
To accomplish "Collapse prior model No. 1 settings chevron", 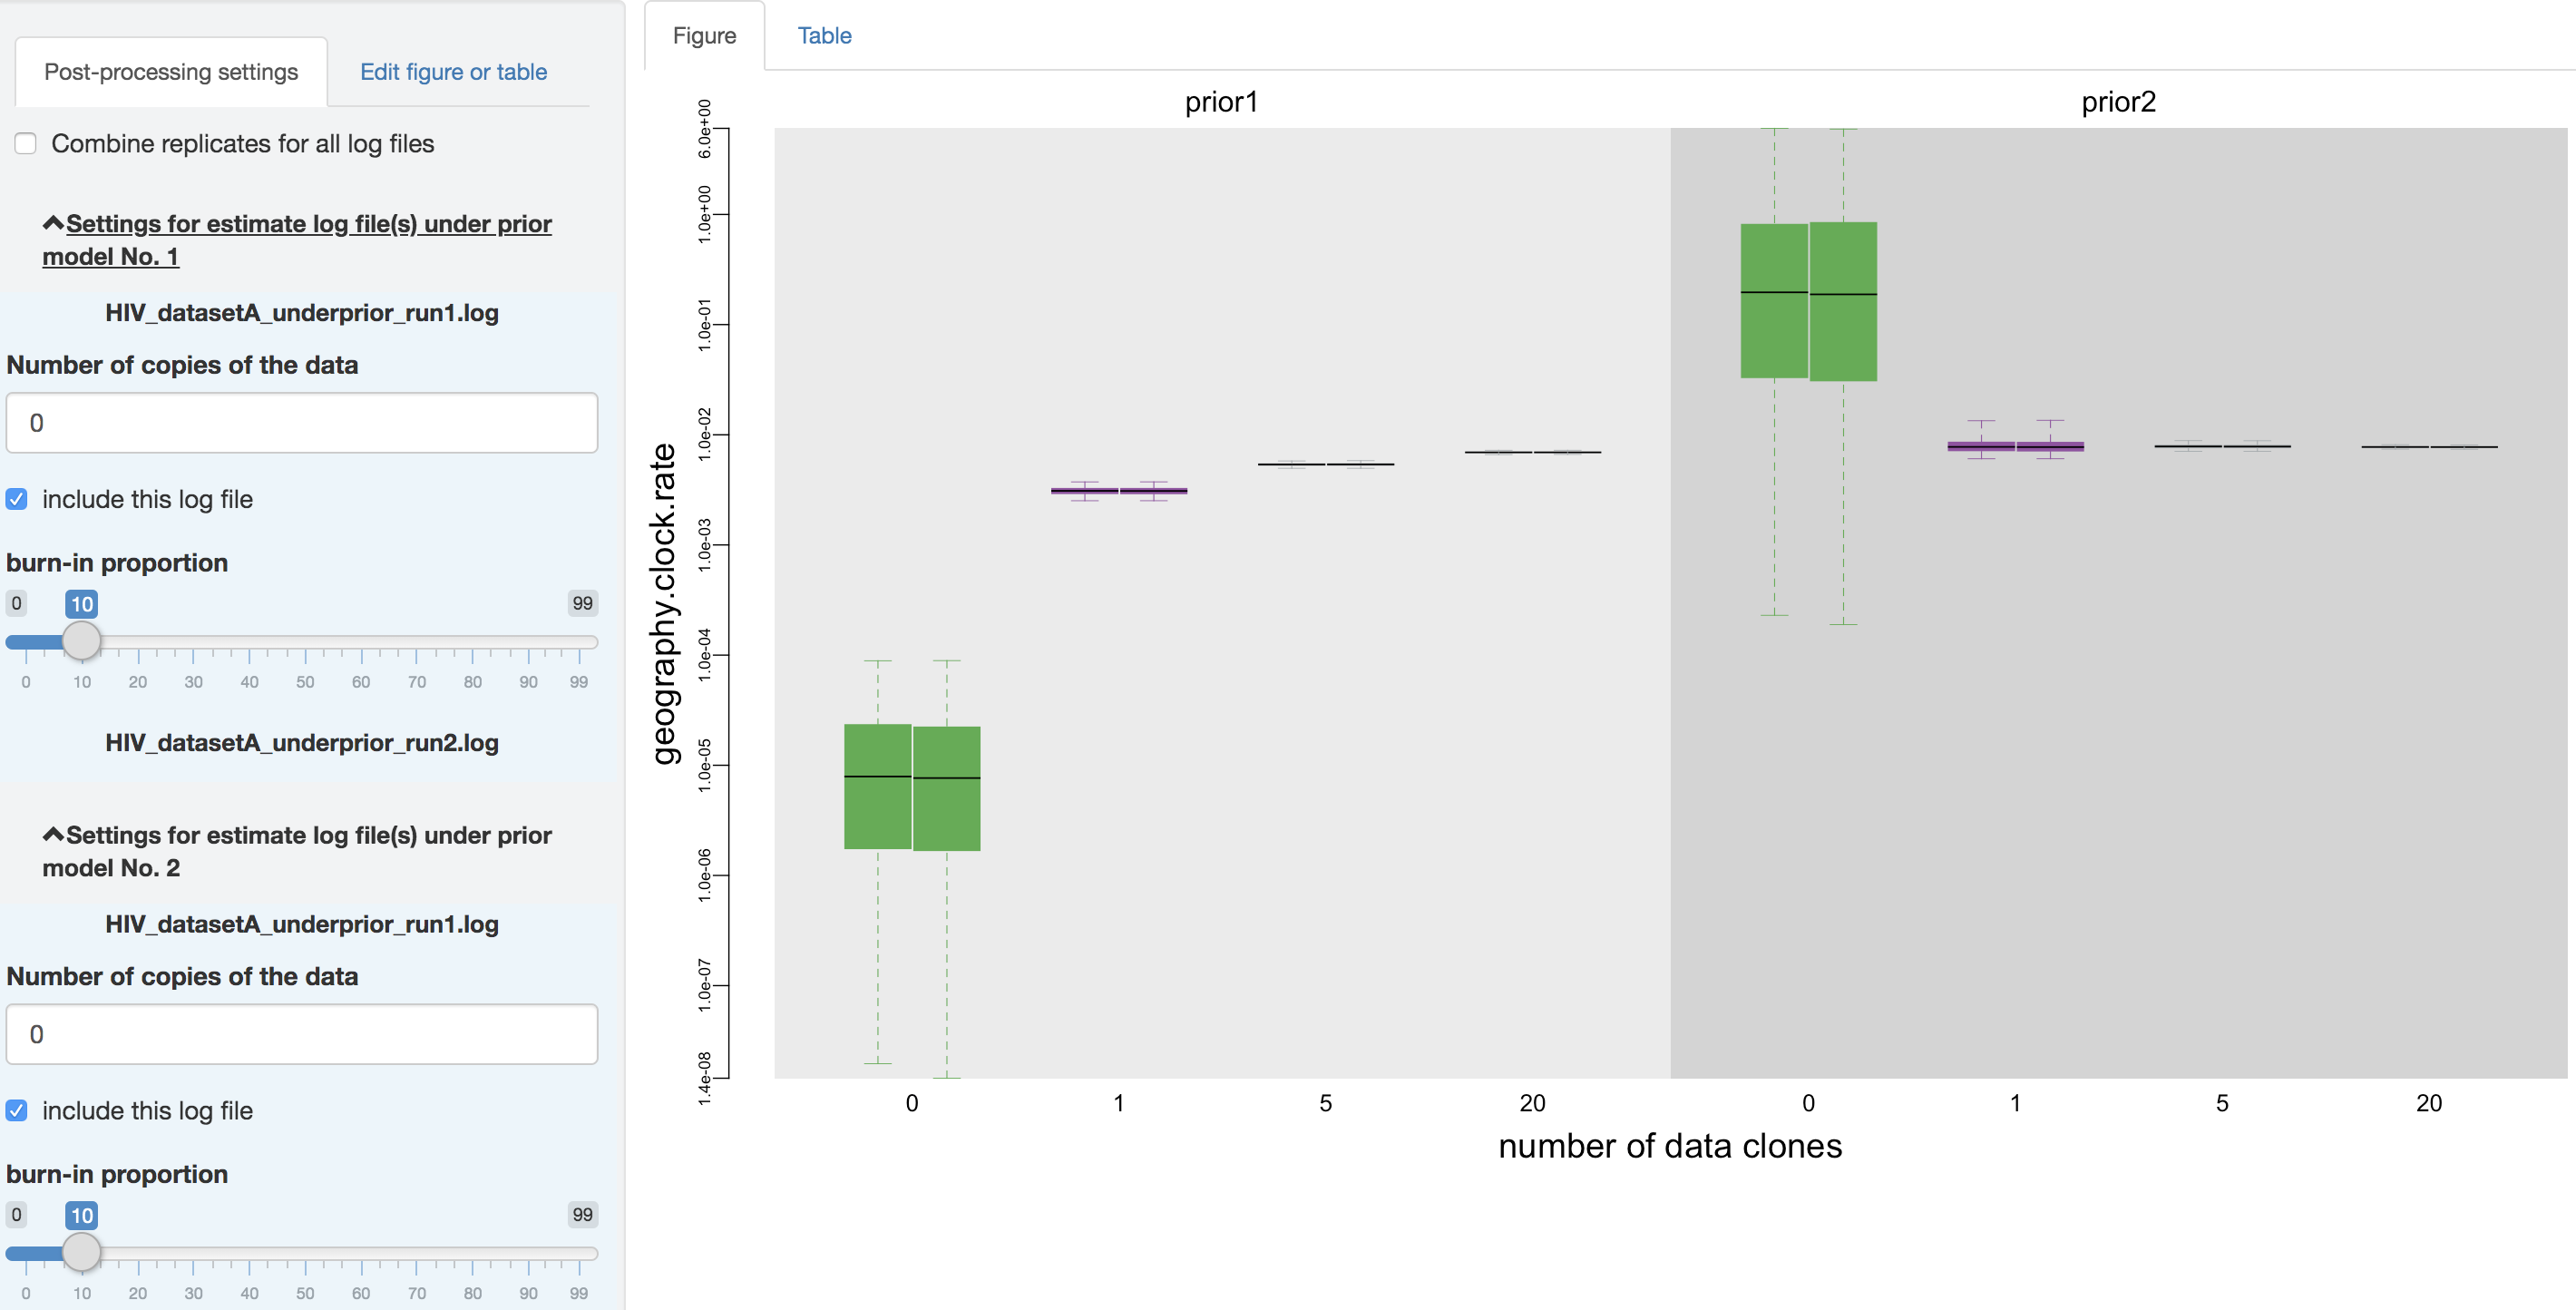I will point(53,223).
